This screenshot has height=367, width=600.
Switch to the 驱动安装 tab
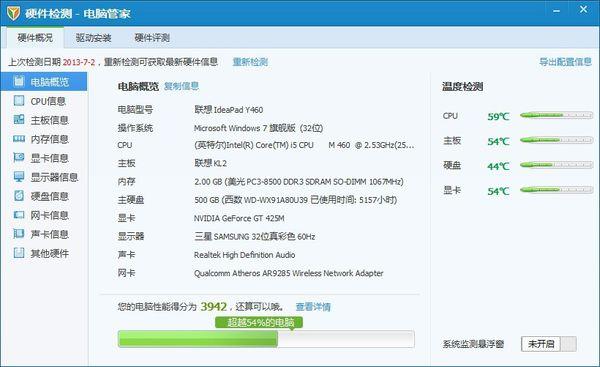pyautogui.click(x=93, y=38)
